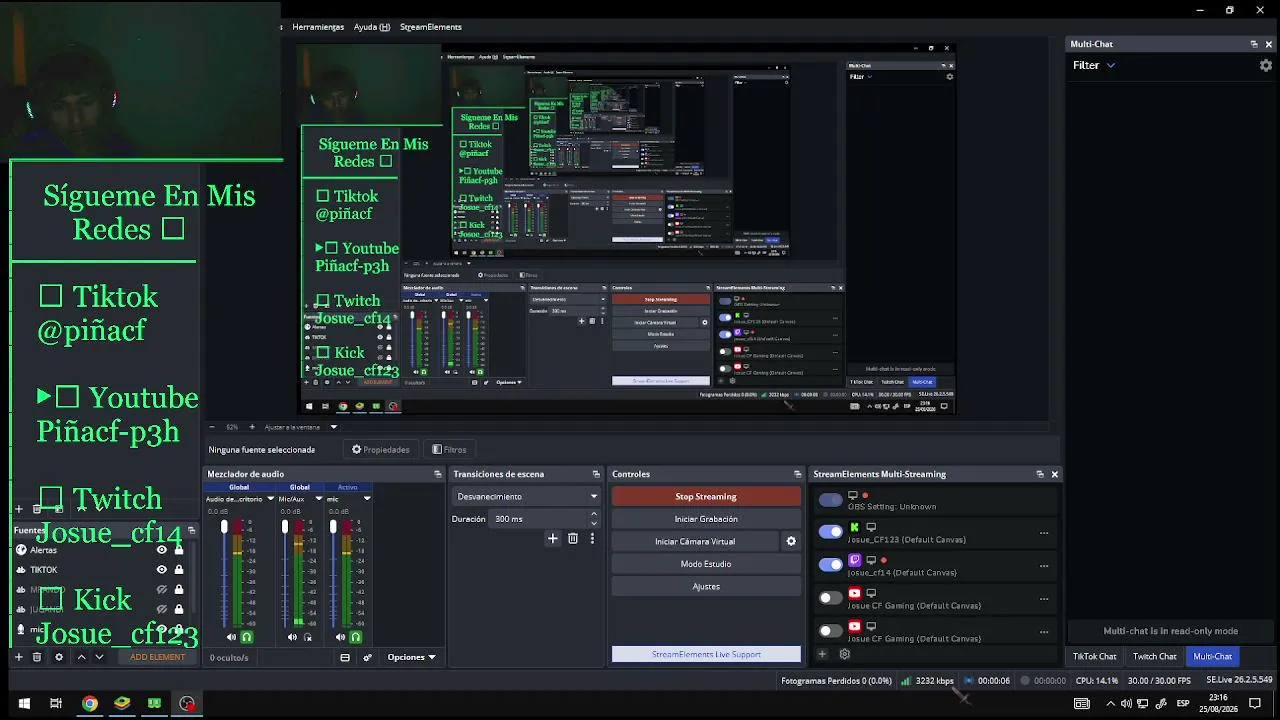The height and width of the screenshot is (720, 1280).
Task: Start recording with Iniciar Grabación
Action: pos(706,519)
